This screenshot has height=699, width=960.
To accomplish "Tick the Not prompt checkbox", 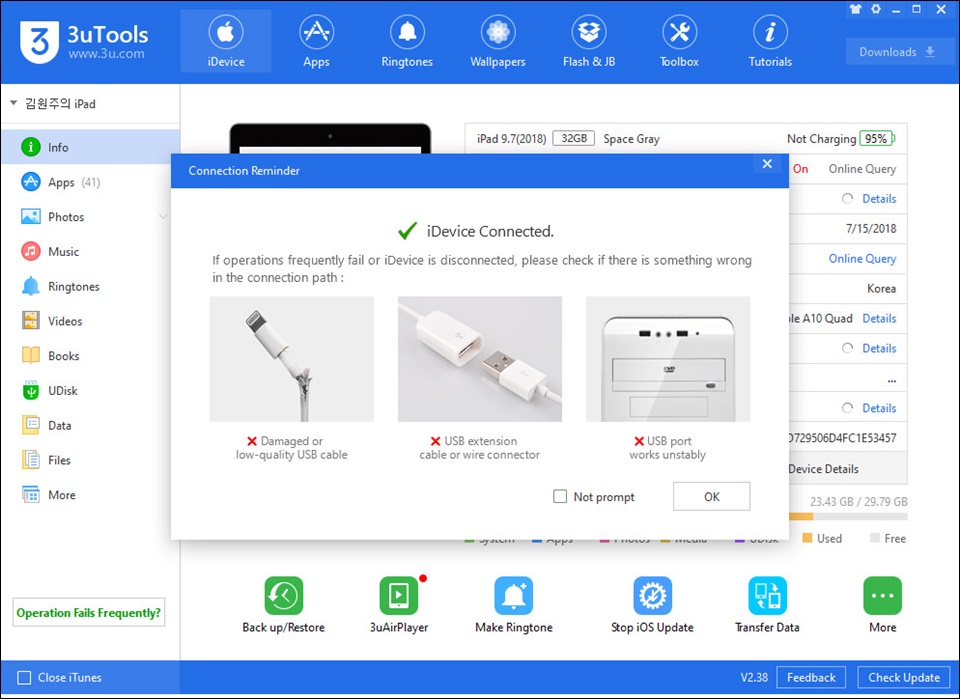I will [x=560, y=496].
